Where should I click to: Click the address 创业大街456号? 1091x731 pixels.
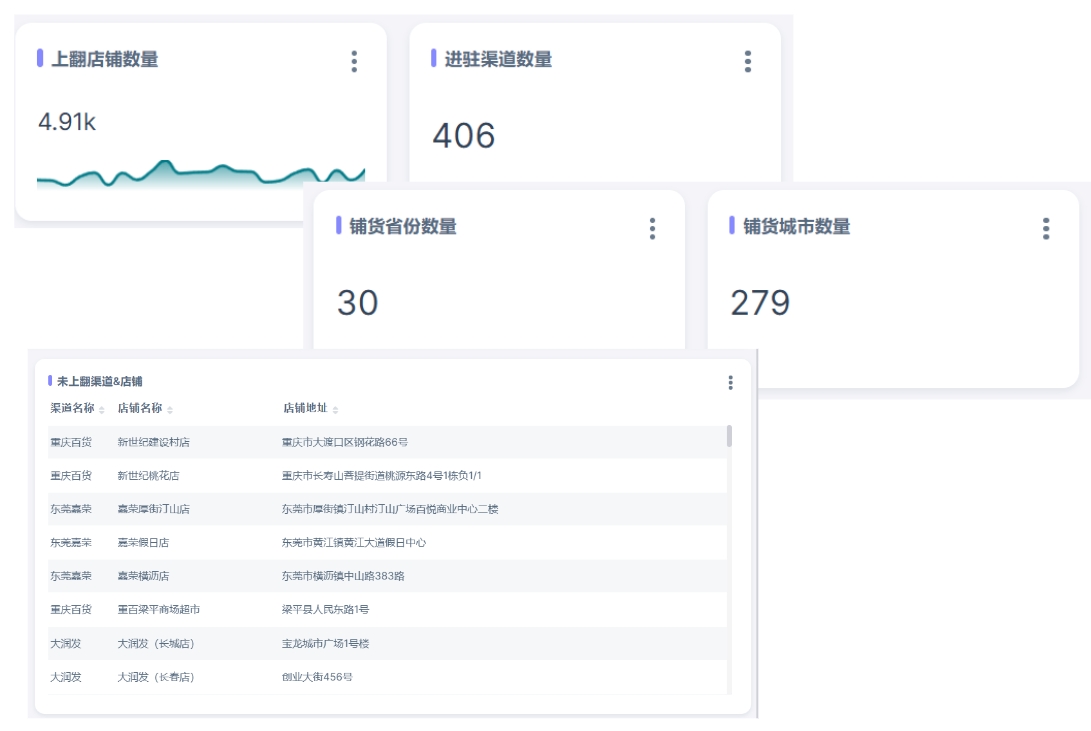317,677
